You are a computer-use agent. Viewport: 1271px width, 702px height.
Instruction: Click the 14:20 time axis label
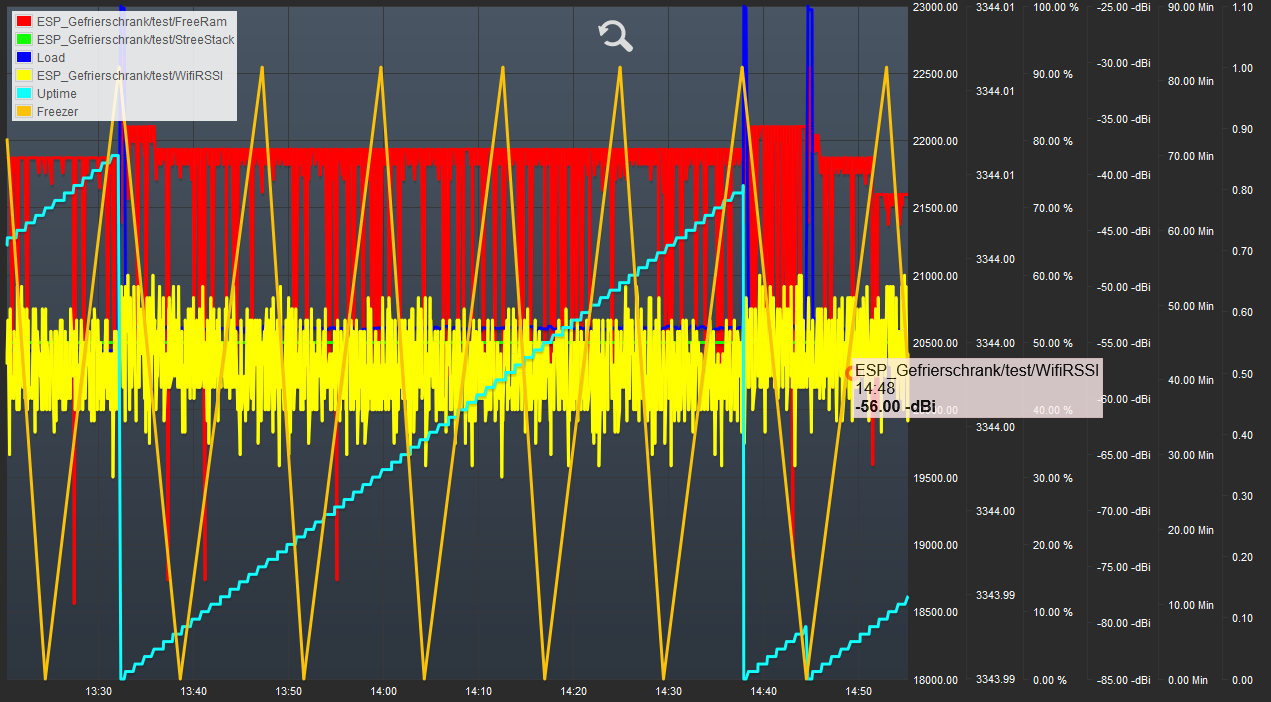point(573,691)
